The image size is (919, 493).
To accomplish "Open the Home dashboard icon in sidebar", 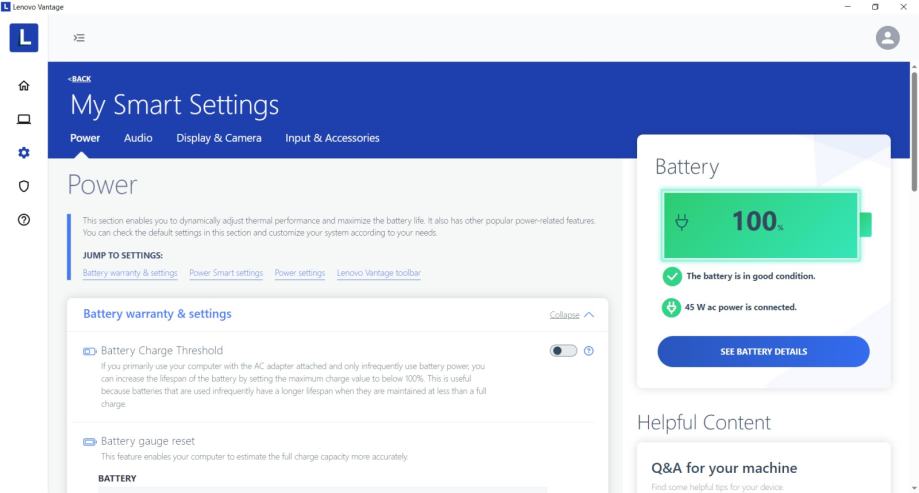I will tap(25, 87).
